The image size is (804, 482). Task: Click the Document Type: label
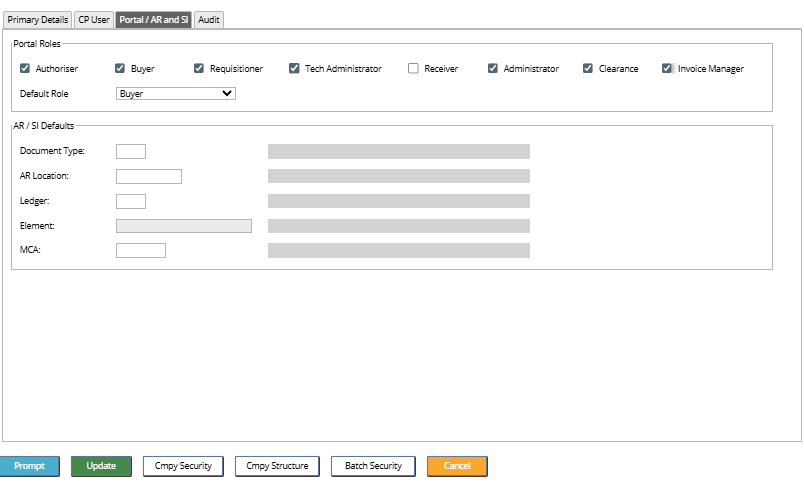click(x=52, y=151)
